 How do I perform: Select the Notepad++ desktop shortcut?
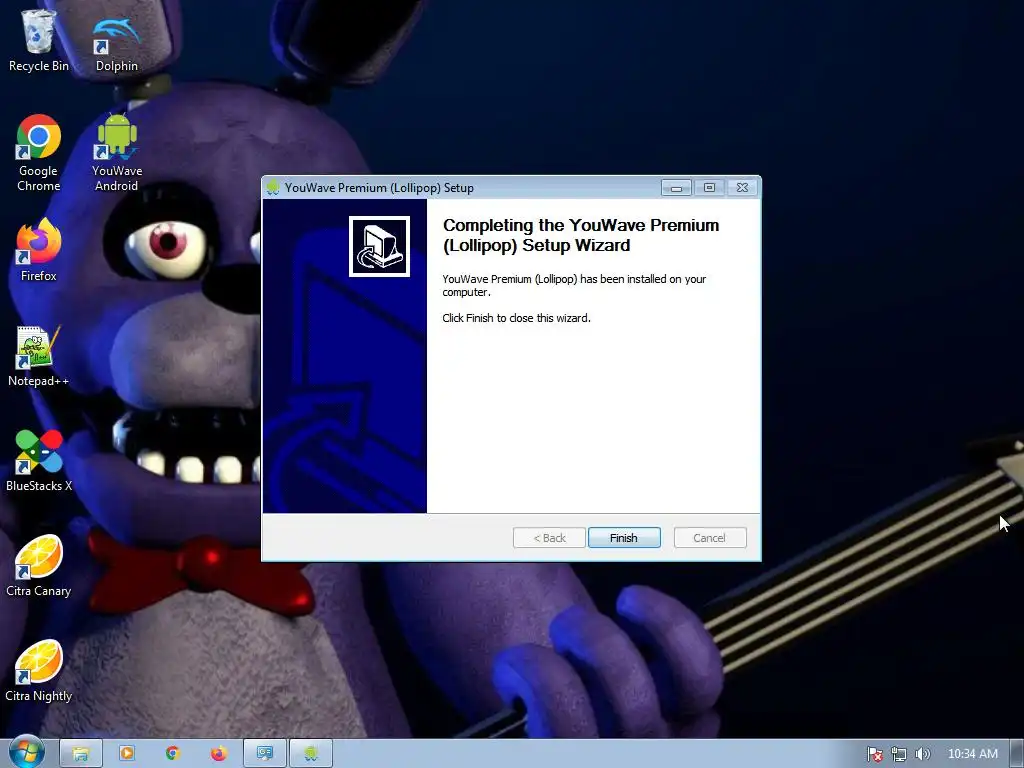[x=39, y=357]
